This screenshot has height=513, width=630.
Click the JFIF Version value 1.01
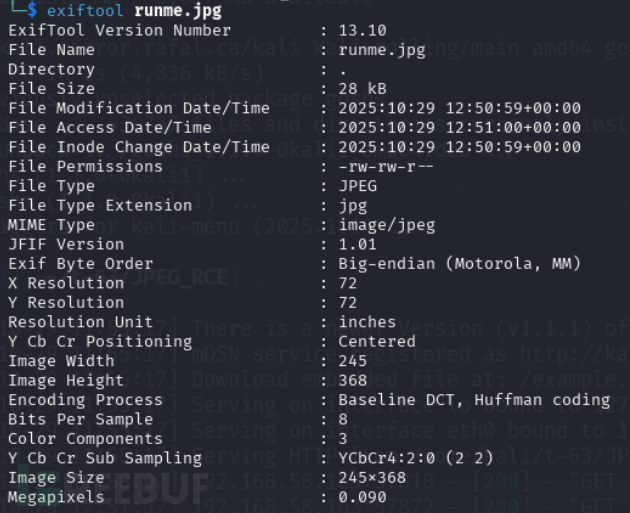(x=357, y=244)
